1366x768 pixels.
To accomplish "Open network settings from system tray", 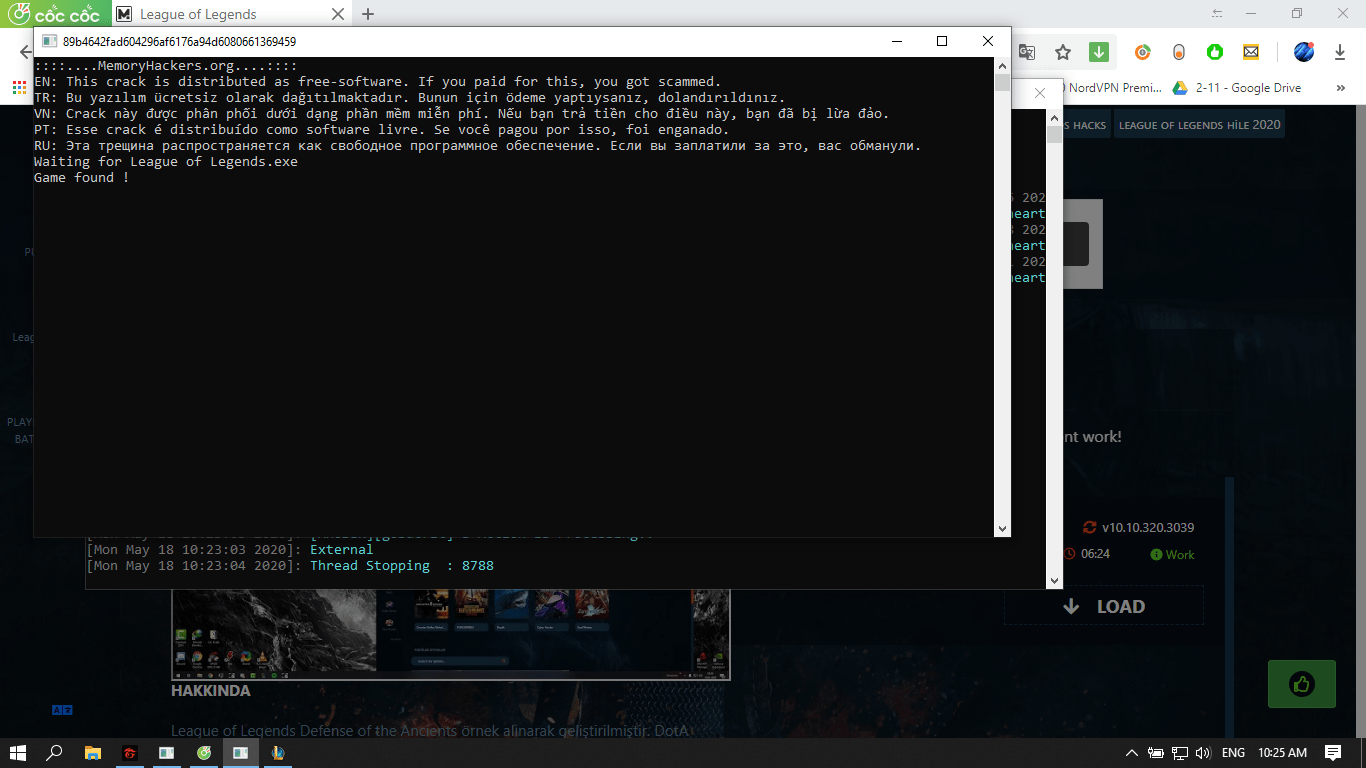I will coord(1180,753).
